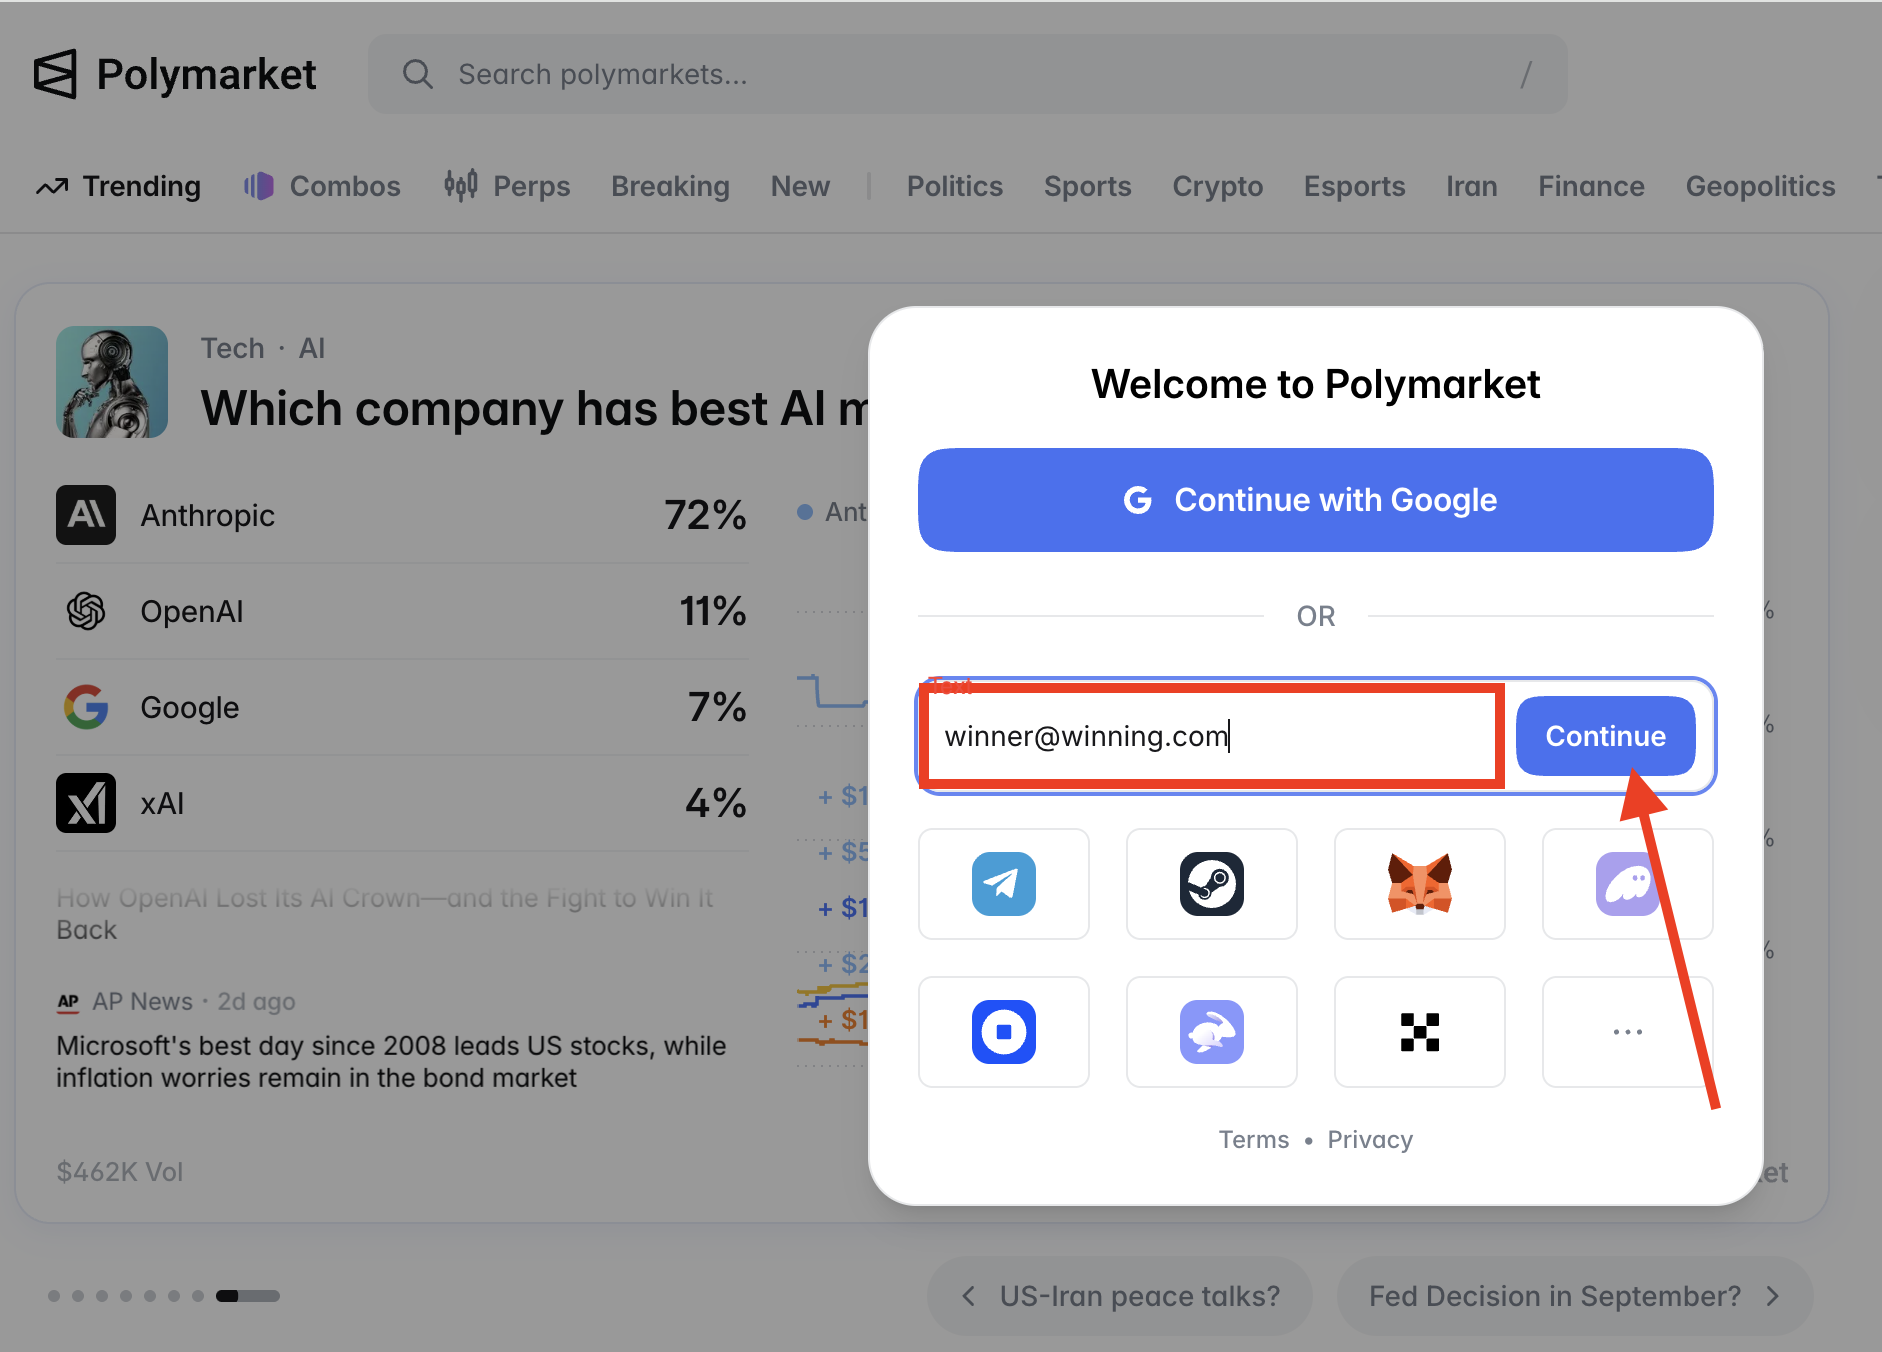Choose the Coinbase Wallet icon
This screenshot has width=1882, height=1352.
tap(1004, 1032)
